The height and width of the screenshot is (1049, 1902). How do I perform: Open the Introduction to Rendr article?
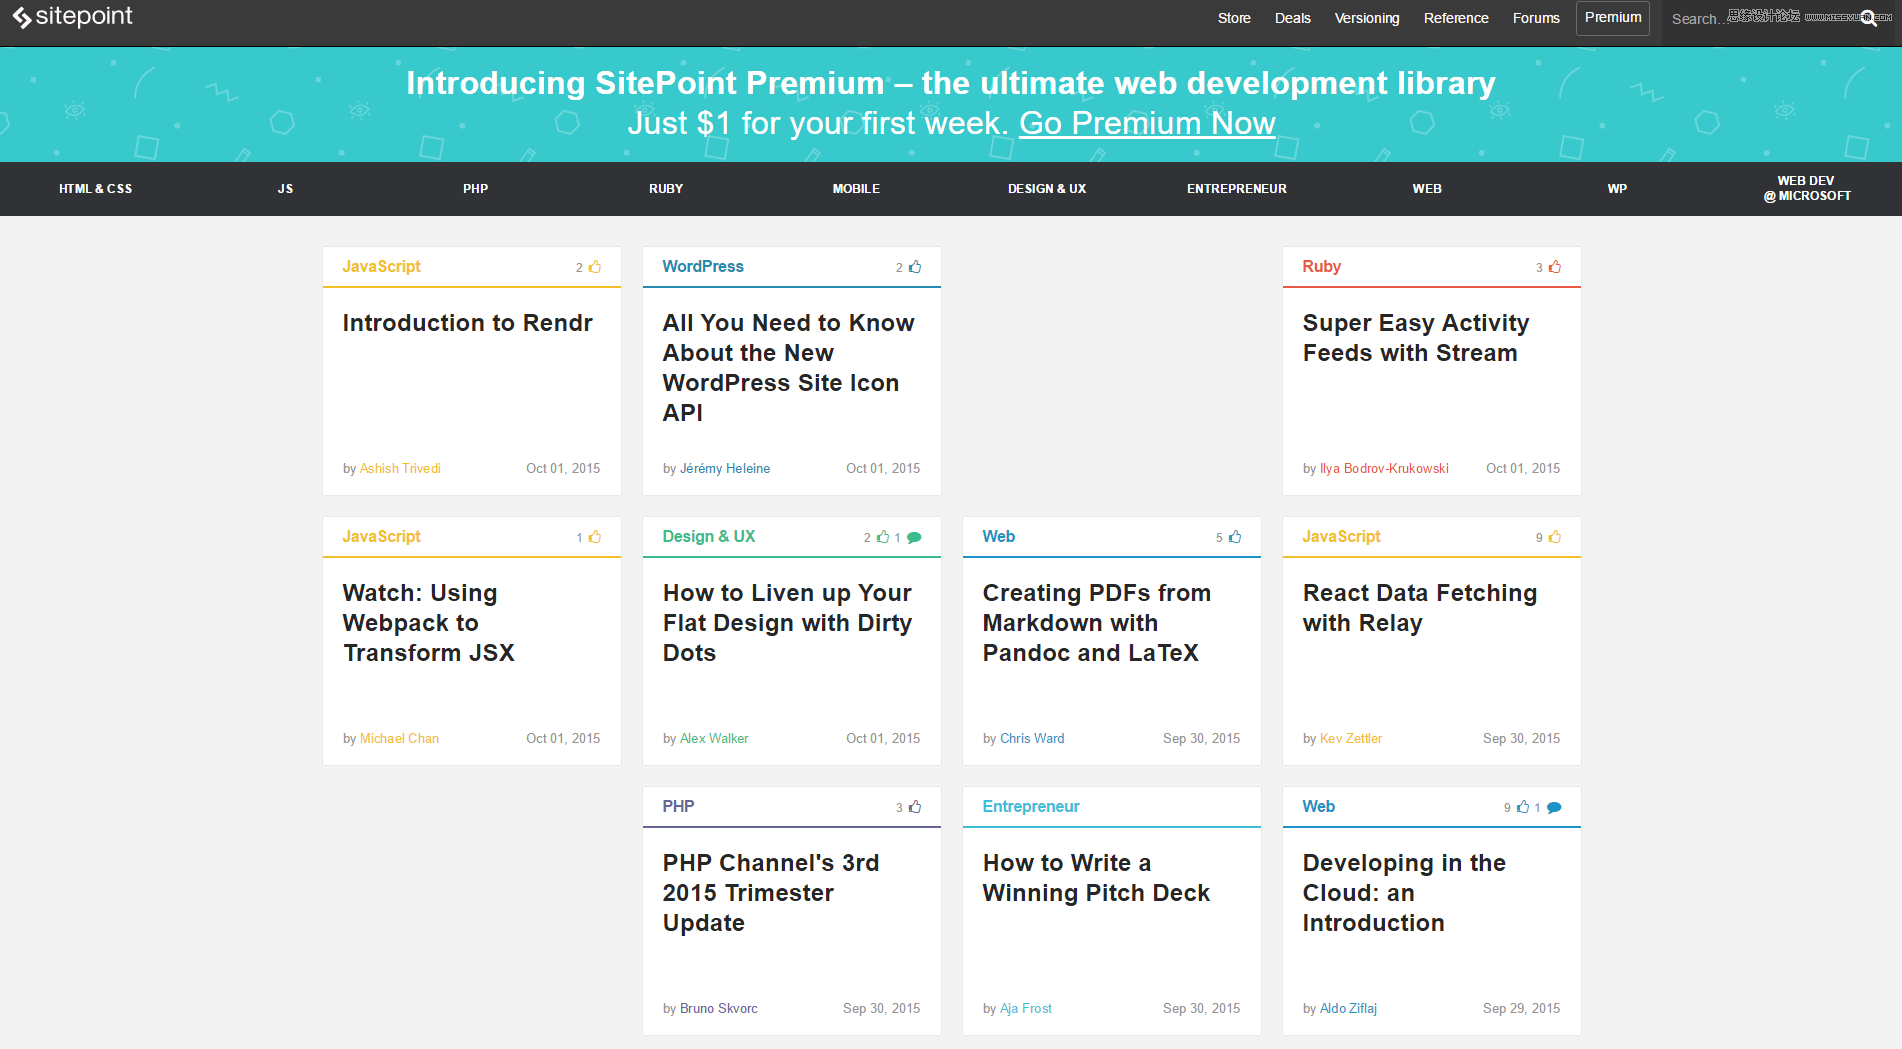coord(467,323)
